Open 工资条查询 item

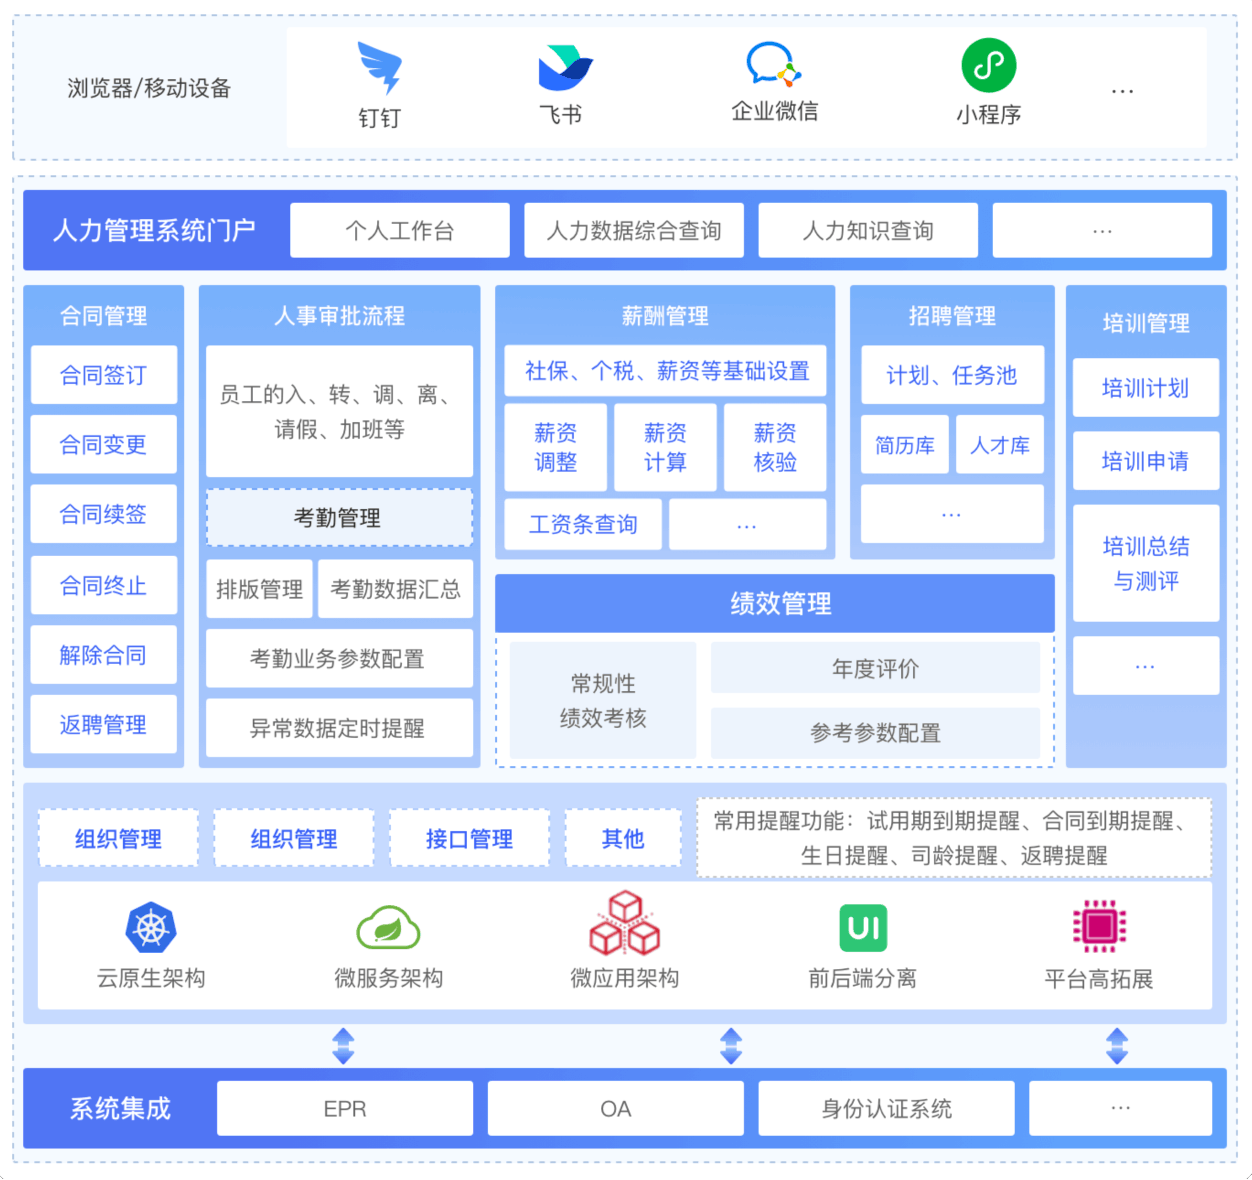click(583, 524)
